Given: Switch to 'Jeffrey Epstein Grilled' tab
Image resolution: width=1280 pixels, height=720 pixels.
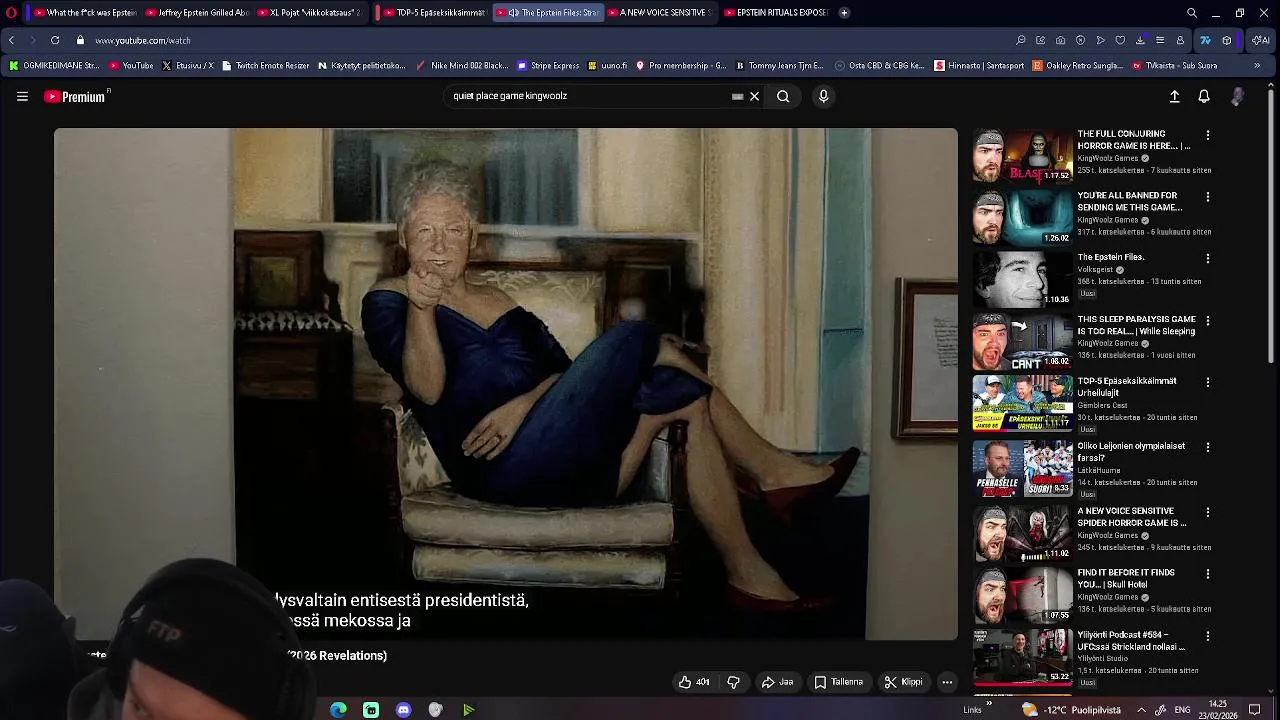Looking at the screenshot, I should tap(199, 13).
